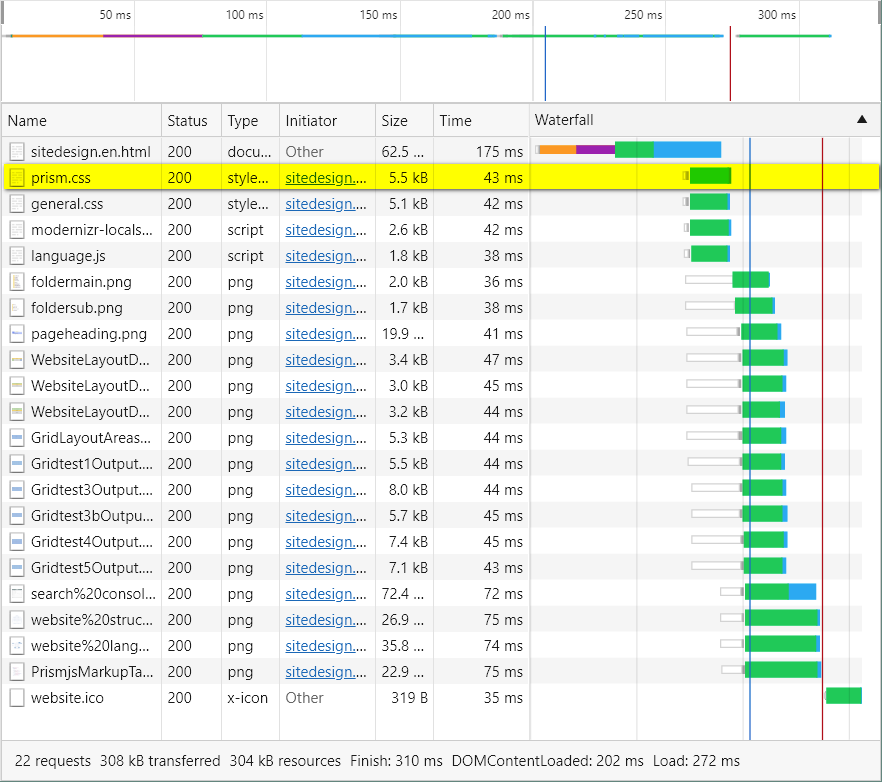Open initiator link for general.css
The width and height of the screenshot is (882, 782).
click(326, 204)
